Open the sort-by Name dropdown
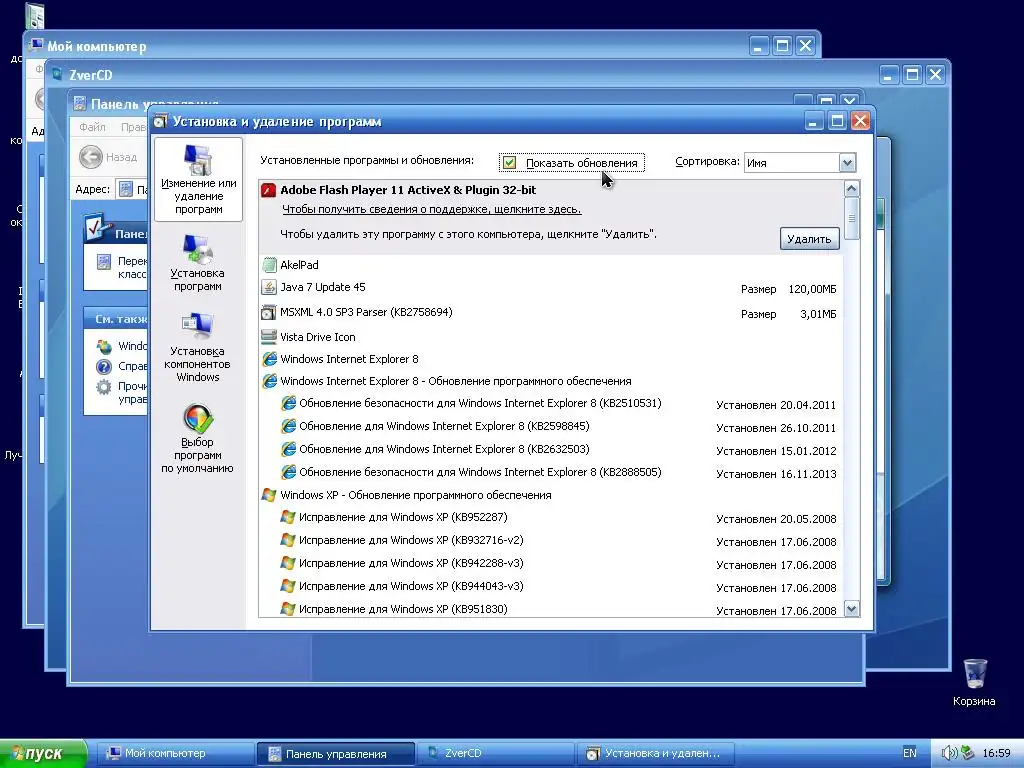 847,163
